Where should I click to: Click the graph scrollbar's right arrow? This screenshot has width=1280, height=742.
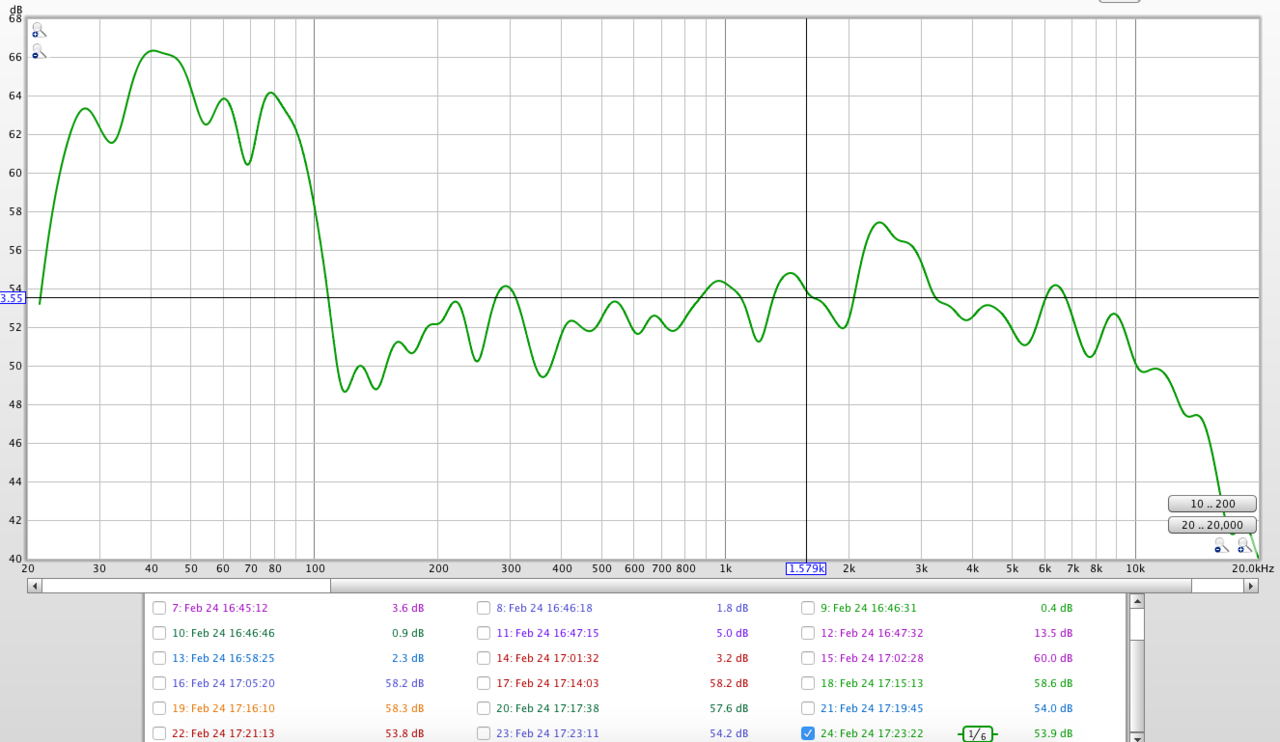[x=1250, y=586]
